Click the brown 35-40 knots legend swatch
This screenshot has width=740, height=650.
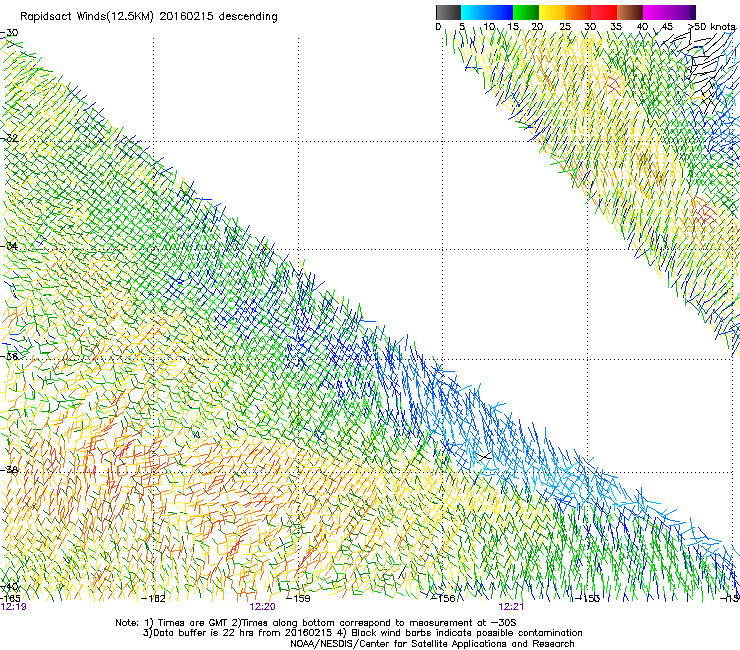coord(630,12)
